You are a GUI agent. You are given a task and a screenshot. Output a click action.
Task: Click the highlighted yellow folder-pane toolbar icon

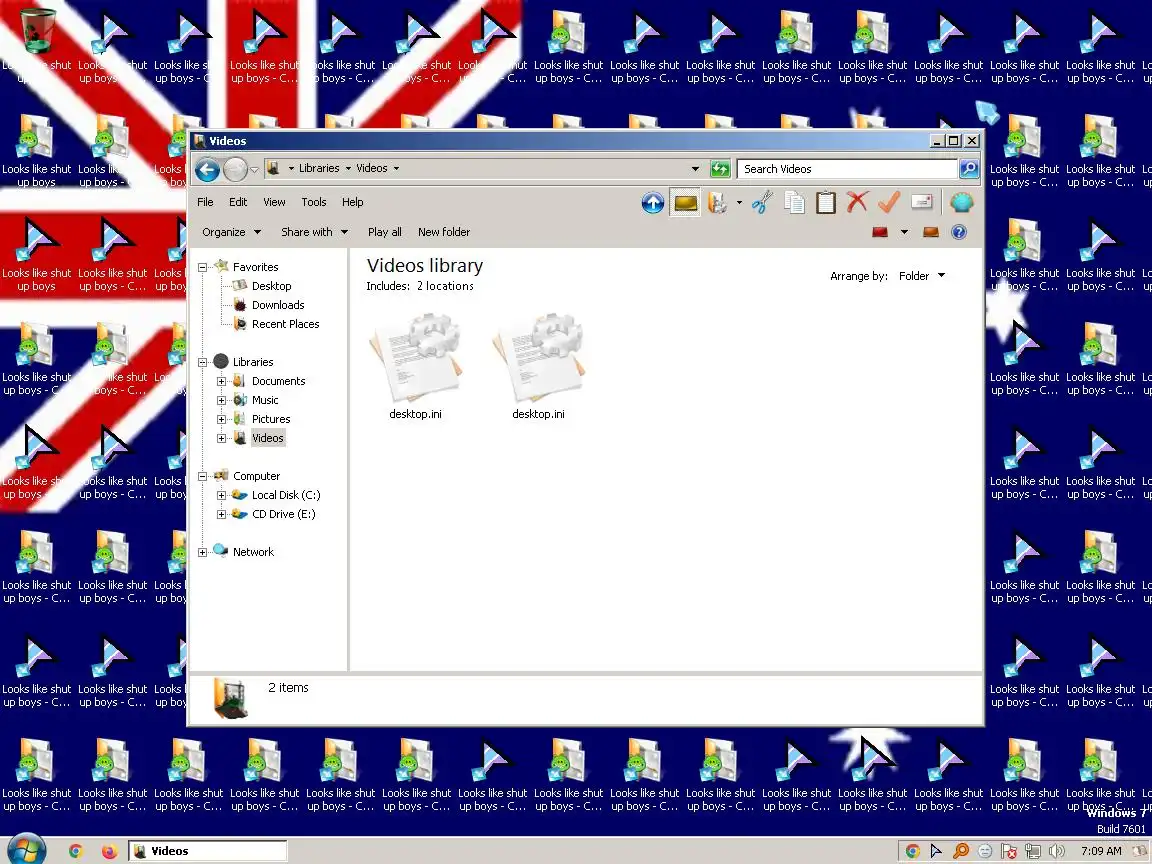(685, 202)
